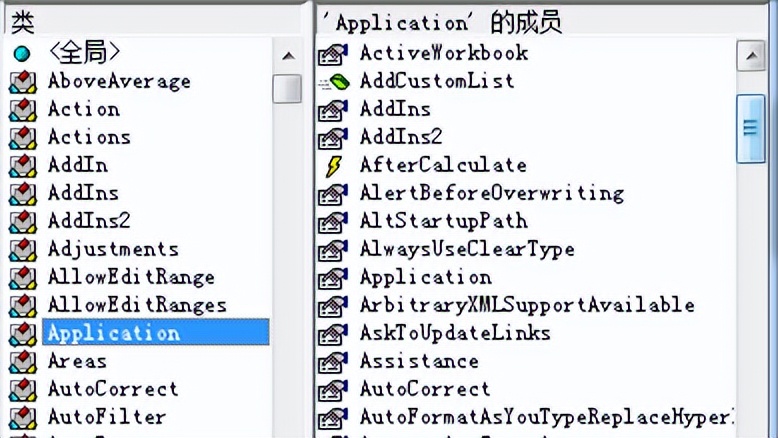Click the class icon beside AllowEditRanges
The width and height of the screenshot is (778, 438).
[x=23, y=306]
